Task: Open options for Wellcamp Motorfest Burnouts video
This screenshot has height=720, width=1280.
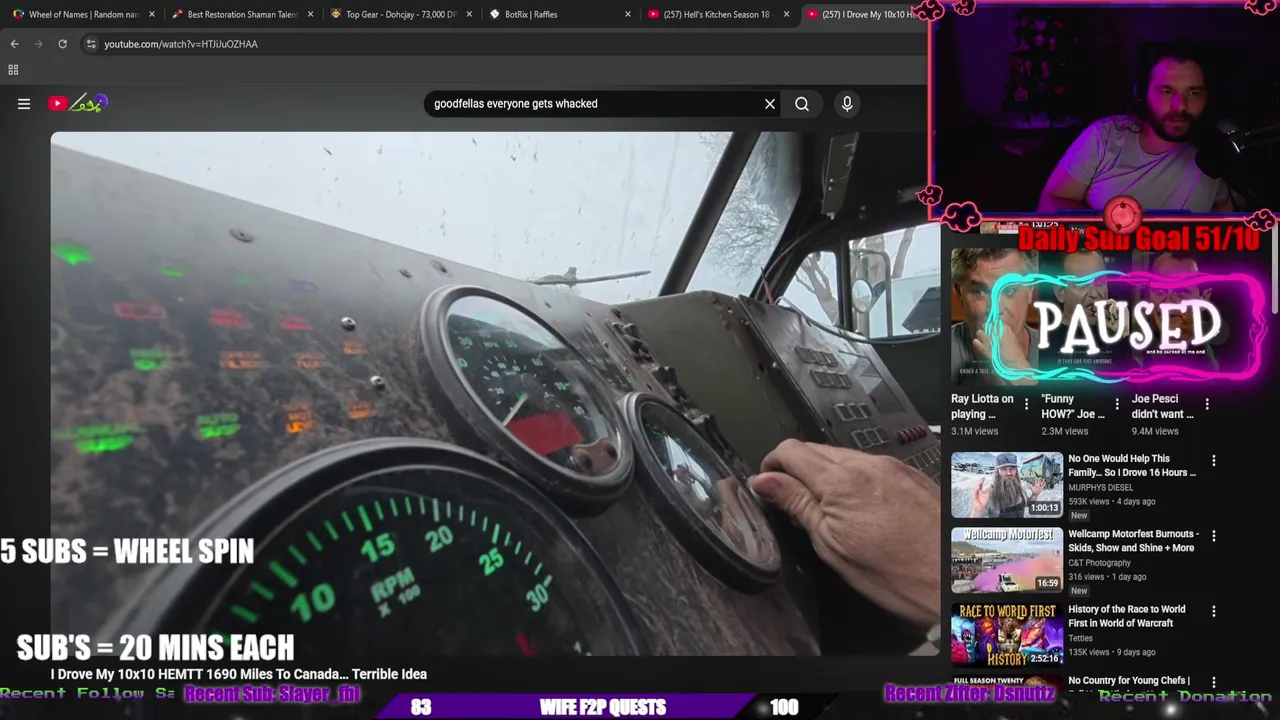Action: (x=1214, y=536)
